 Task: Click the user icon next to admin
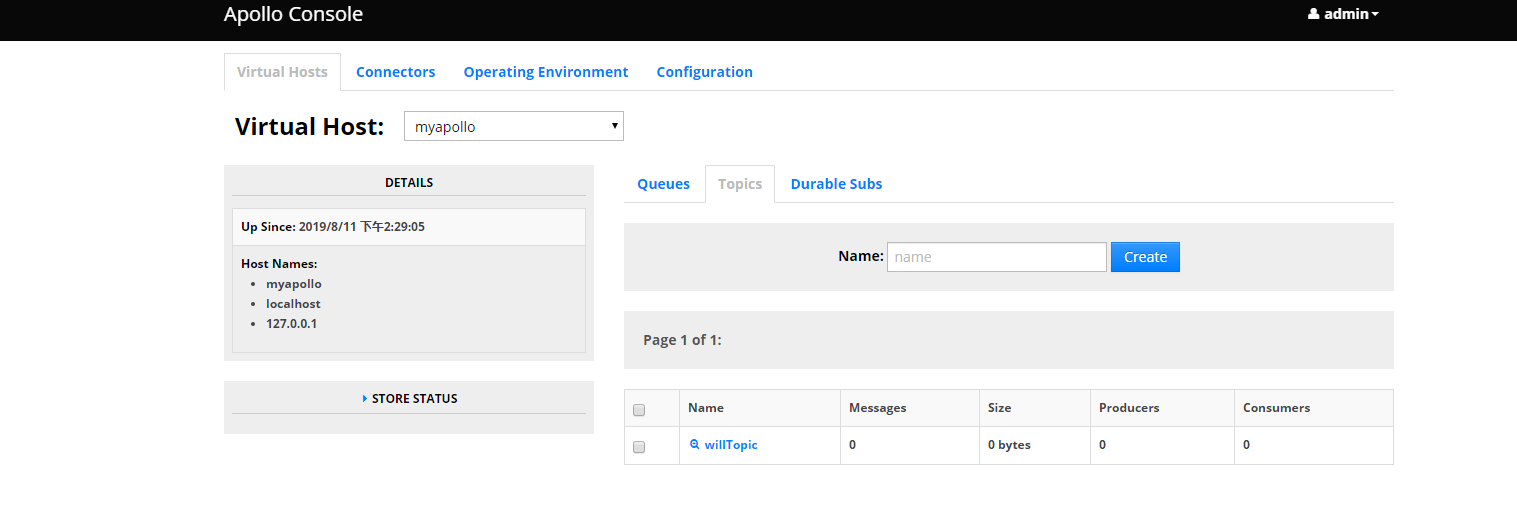[x=1313, y=15]
